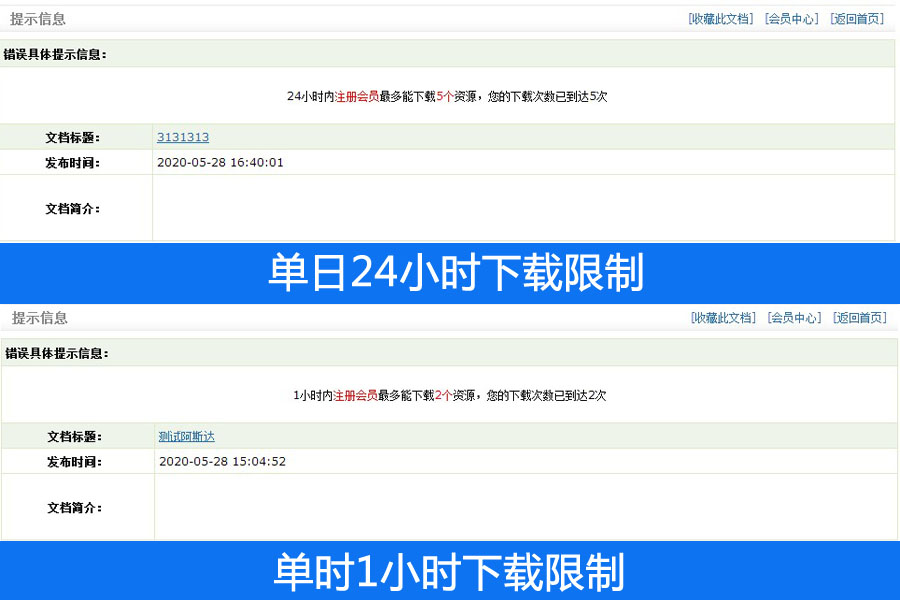
Task: Click the 文档标题 label beside 测试阿斯达
Action: tap(74, 436)
